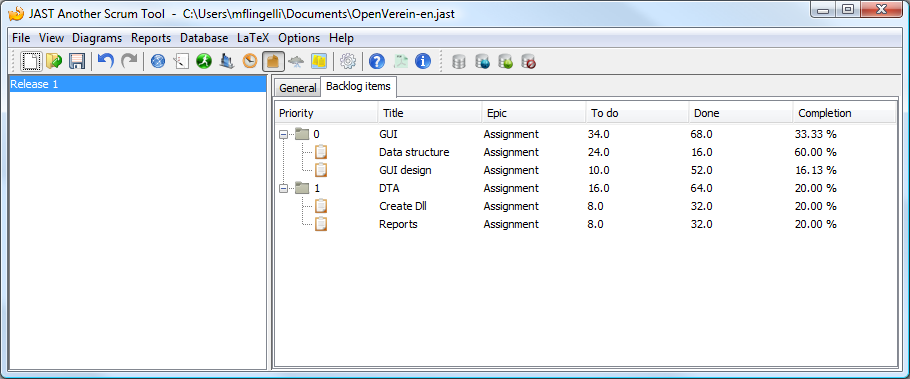The width and height of the screenshot is (910, 379).
Task: Click the 60.00 % completion value
Action: (x=815, y=152)
